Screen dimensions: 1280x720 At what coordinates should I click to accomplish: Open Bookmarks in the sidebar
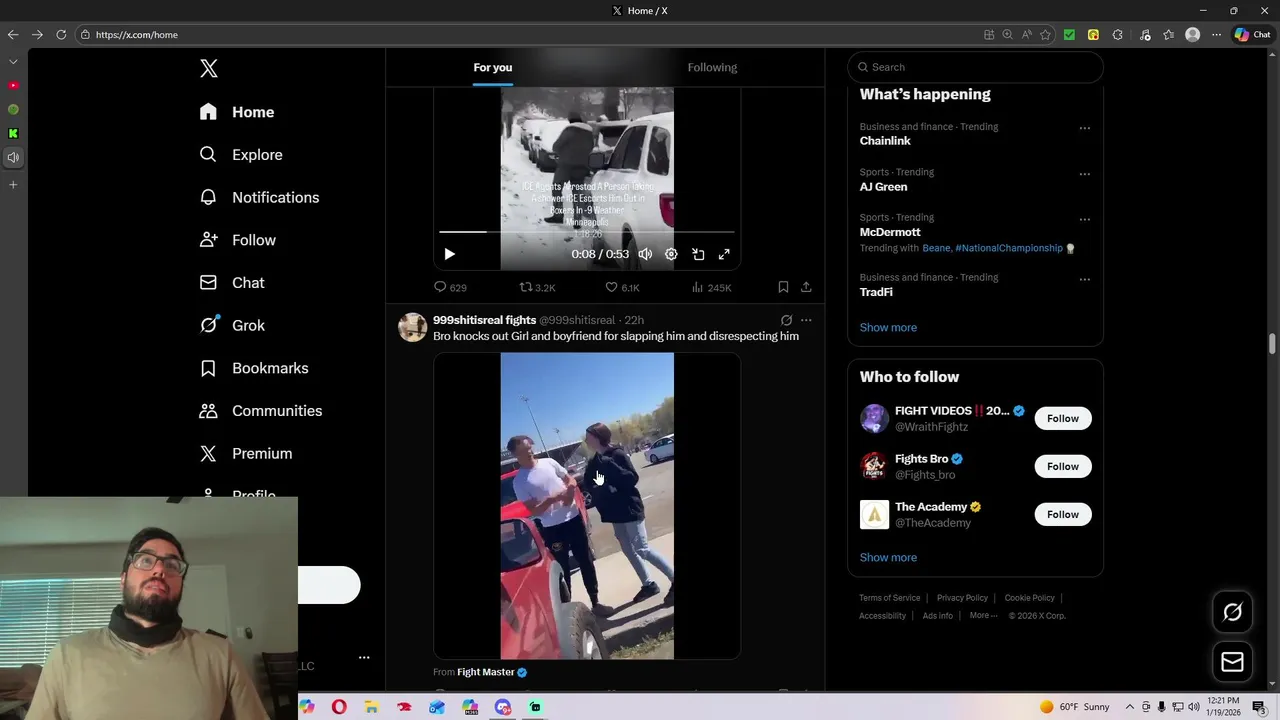[254, 368]
